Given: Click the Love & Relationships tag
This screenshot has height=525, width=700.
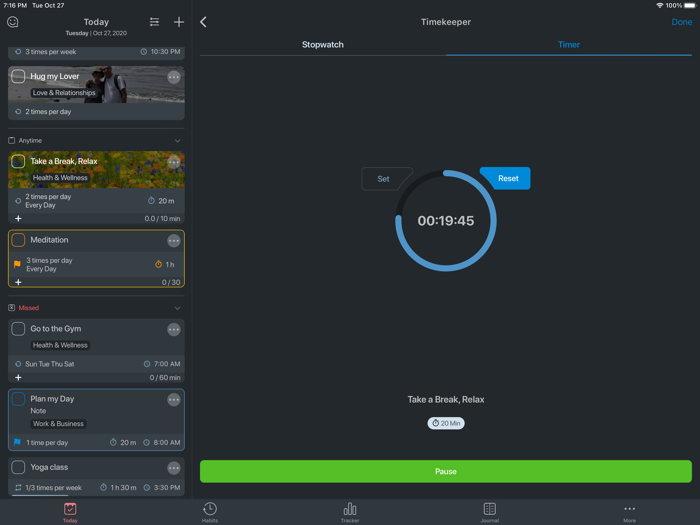Looking at the screenshot, I should [64, 93].
